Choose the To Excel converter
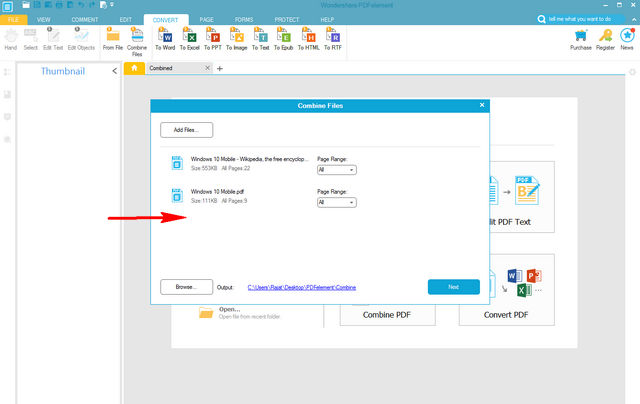 point(190,39)
